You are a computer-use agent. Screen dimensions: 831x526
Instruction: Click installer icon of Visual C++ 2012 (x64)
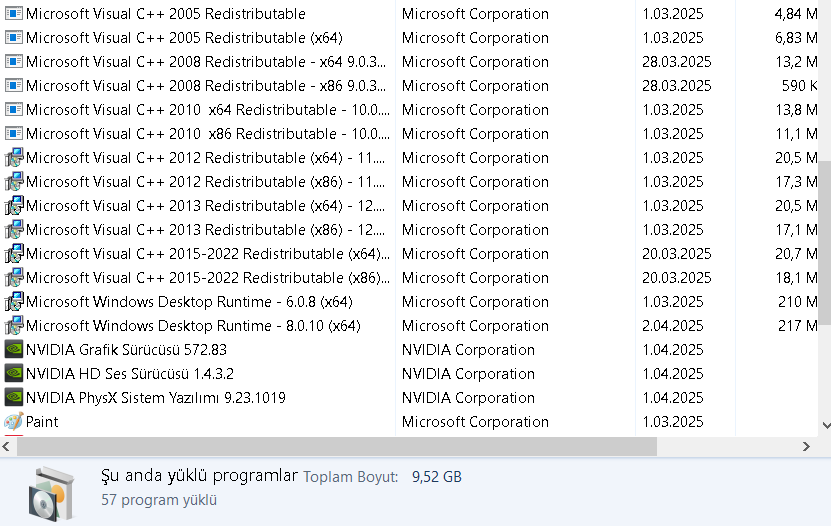pos(14,157)
